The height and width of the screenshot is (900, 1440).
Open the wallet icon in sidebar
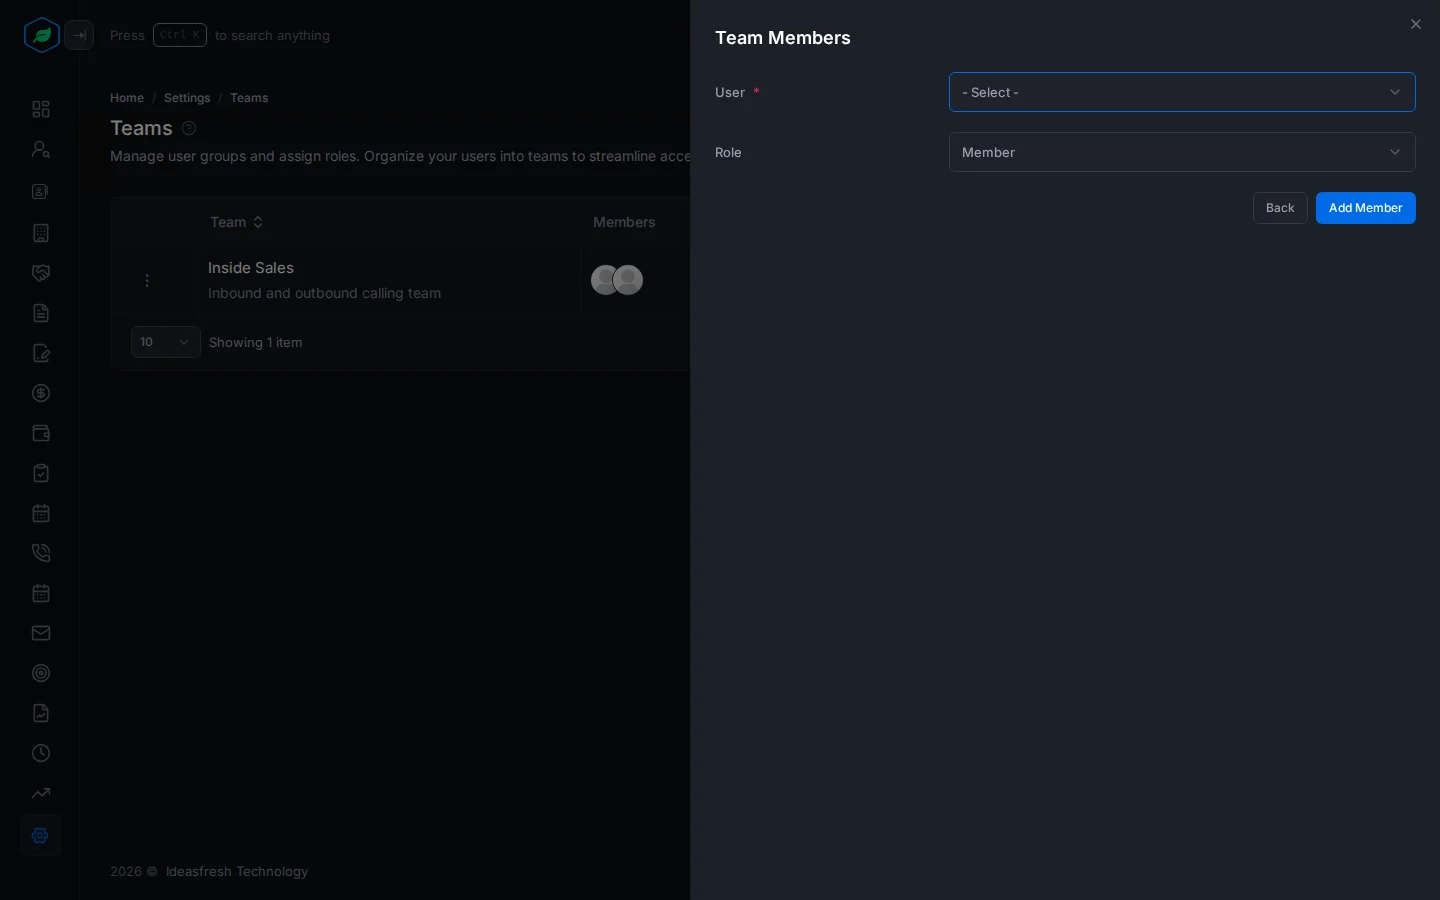click(x=41, y=433)
